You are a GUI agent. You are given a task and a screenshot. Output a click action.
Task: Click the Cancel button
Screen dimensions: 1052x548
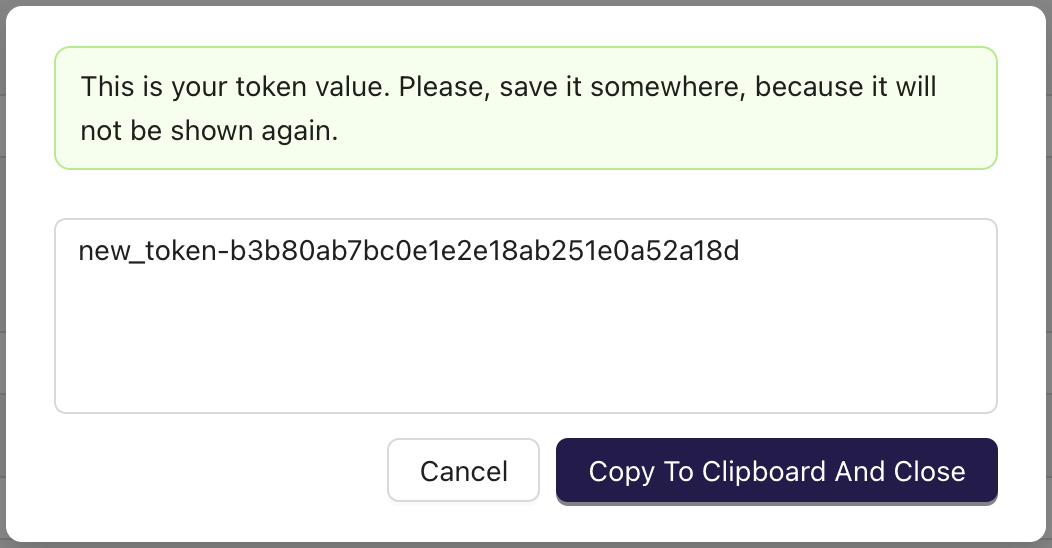(x=463, y=471)
